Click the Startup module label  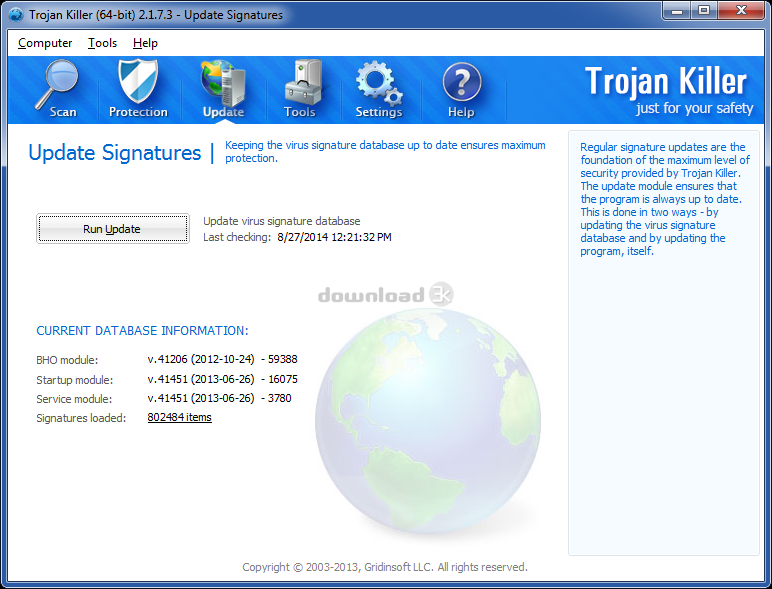(74, 380)
